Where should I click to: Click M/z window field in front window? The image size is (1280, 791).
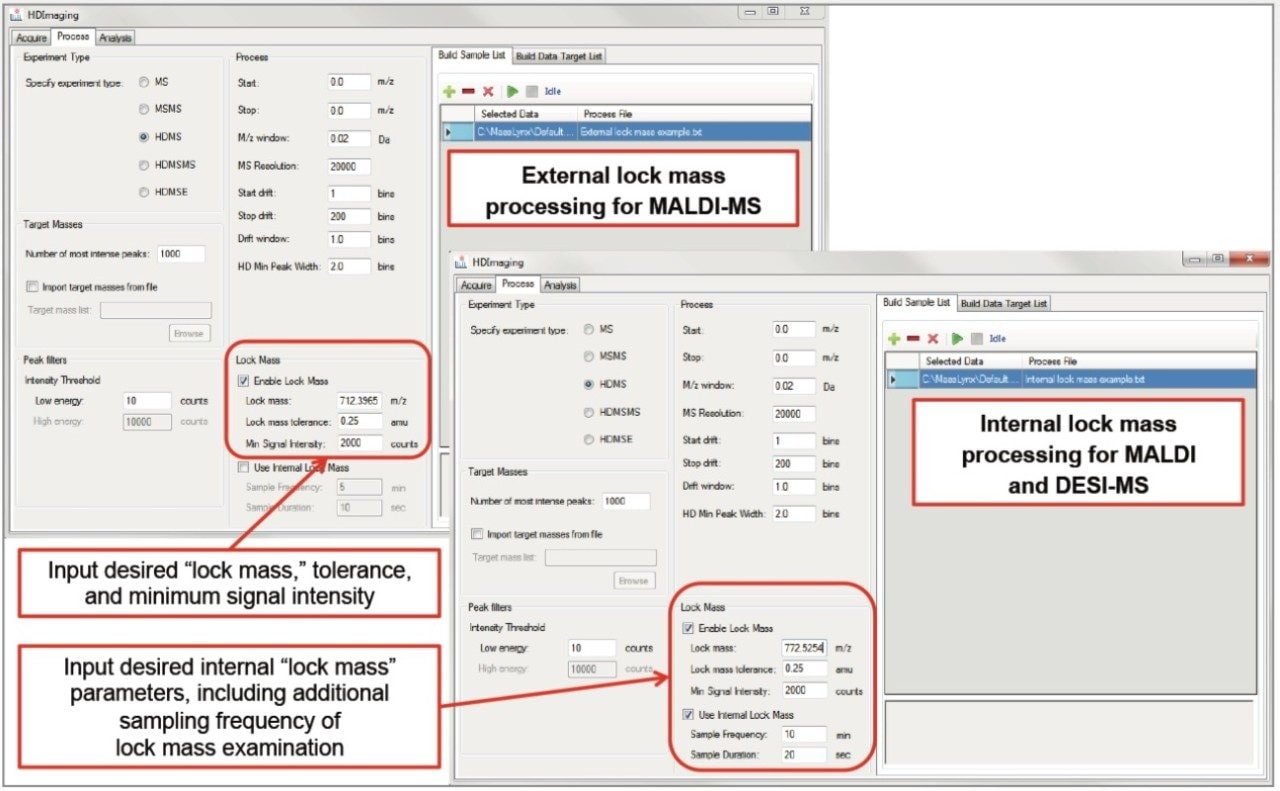(794, 385)
